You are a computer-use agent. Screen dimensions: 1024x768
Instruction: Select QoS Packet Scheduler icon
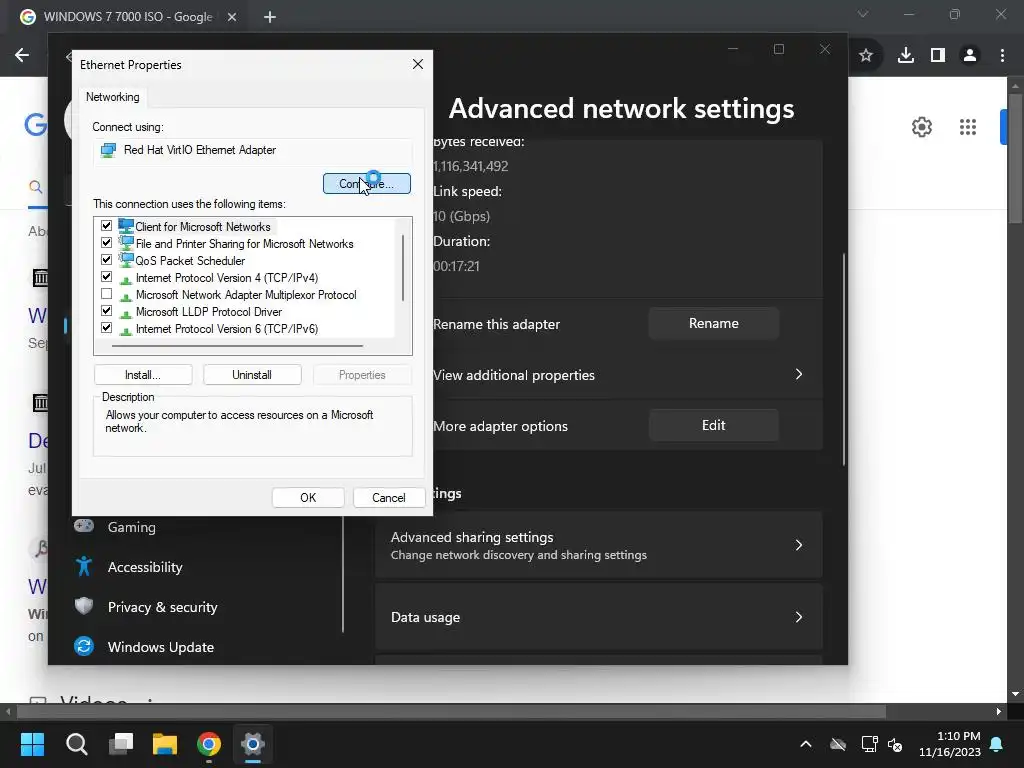pos(125,260)
